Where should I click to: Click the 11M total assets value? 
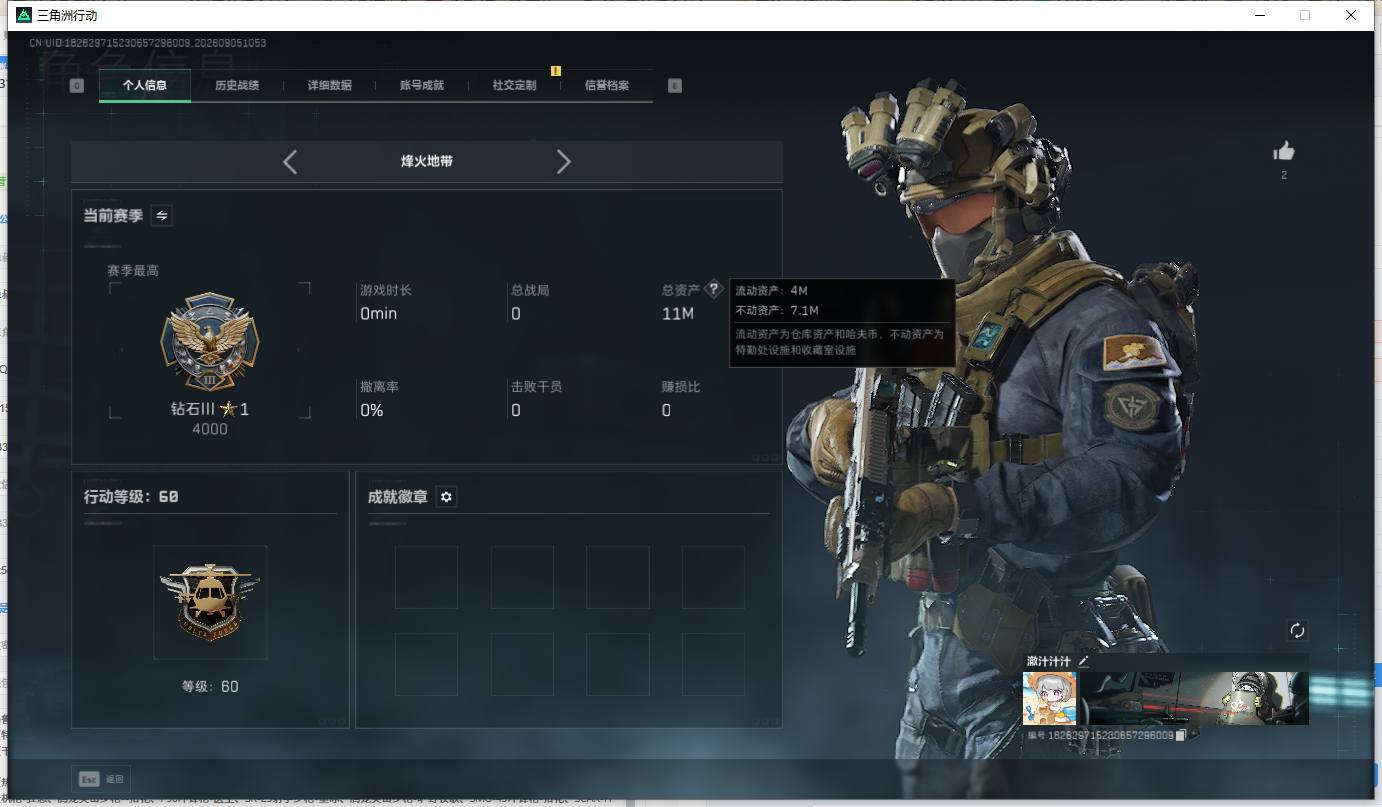(x=678, y=314)
